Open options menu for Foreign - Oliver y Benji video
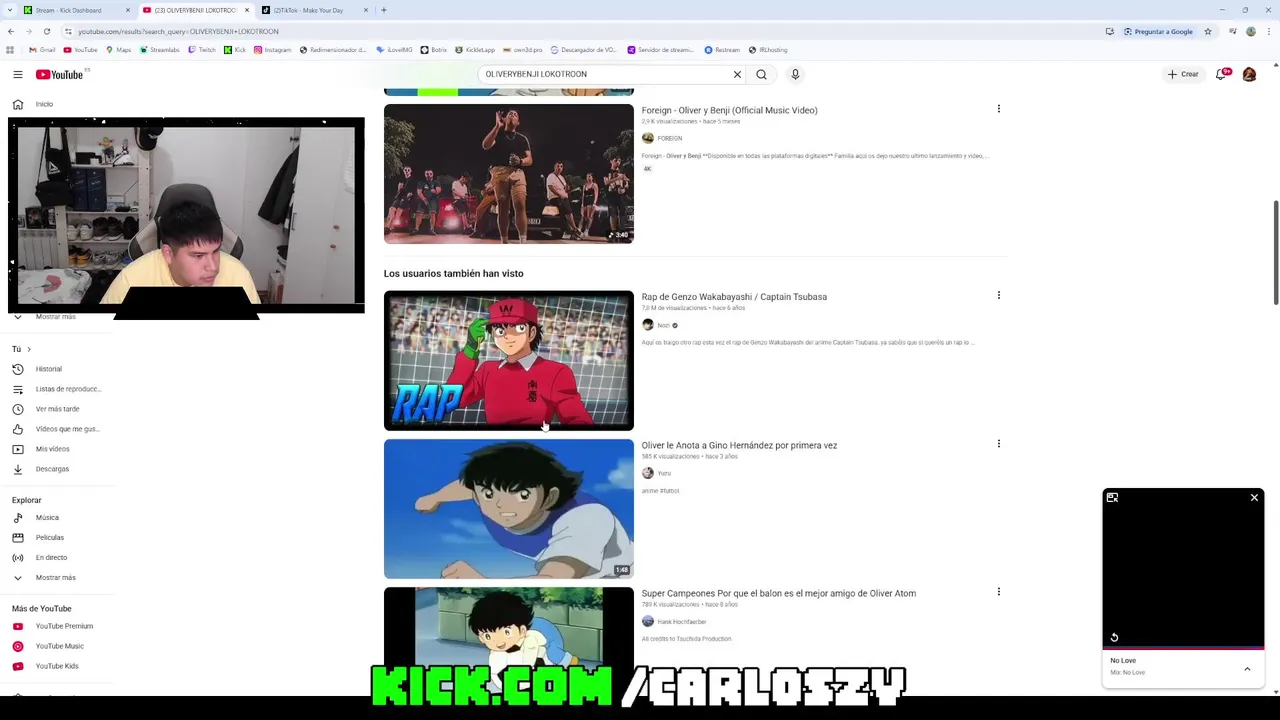The width and height of the screenshot is (1280, 720). (998, 109)
